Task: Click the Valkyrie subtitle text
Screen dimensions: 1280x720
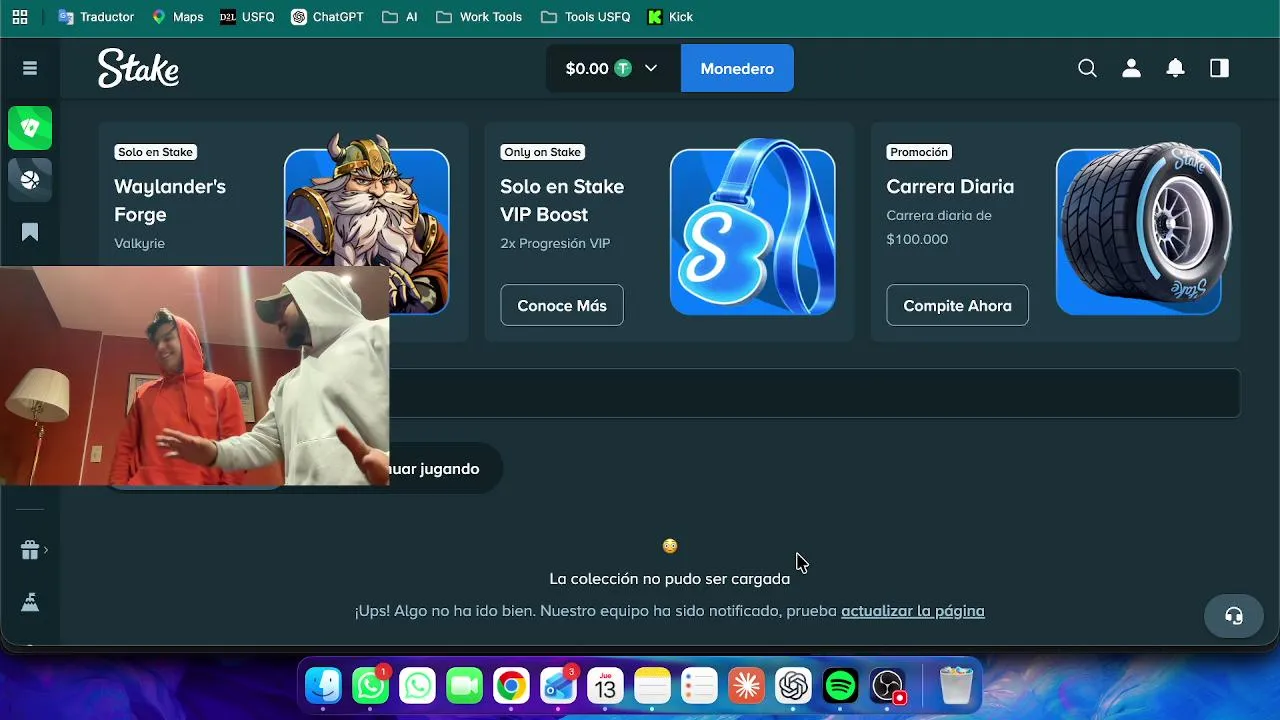Action: coord(139,243)
